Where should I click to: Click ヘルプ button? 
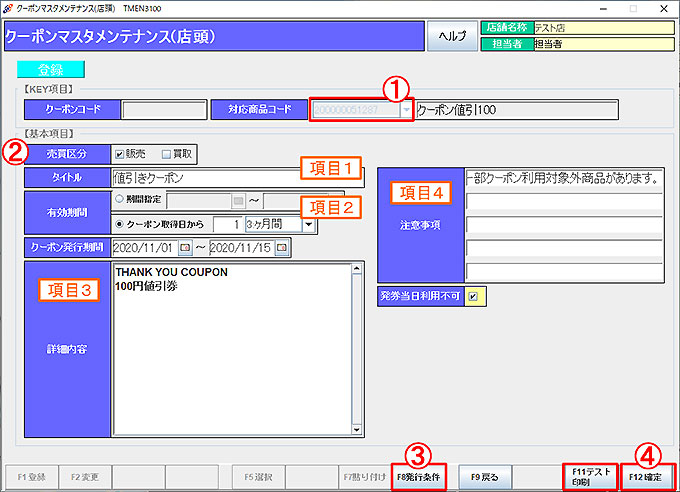(x=452, y=36)
